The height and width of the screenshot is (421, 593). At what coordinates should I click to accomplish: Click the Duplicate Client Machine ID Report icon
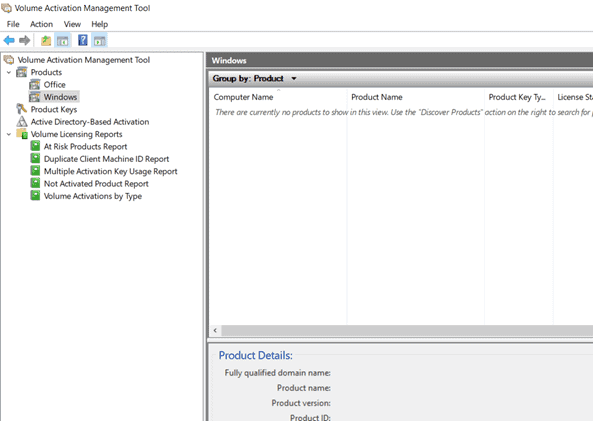pos(35,158)
